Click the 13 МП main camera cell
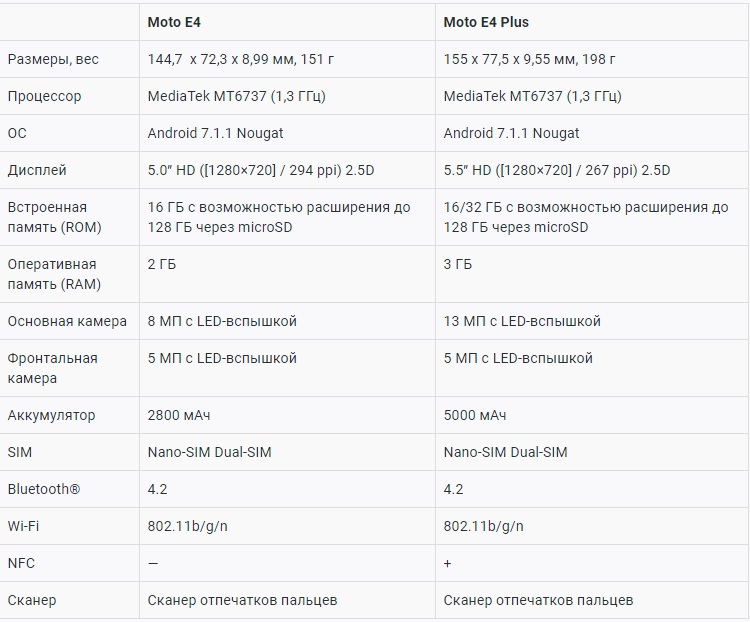The height and width of the screenshot is (622, 750). [x=522, y=321]
